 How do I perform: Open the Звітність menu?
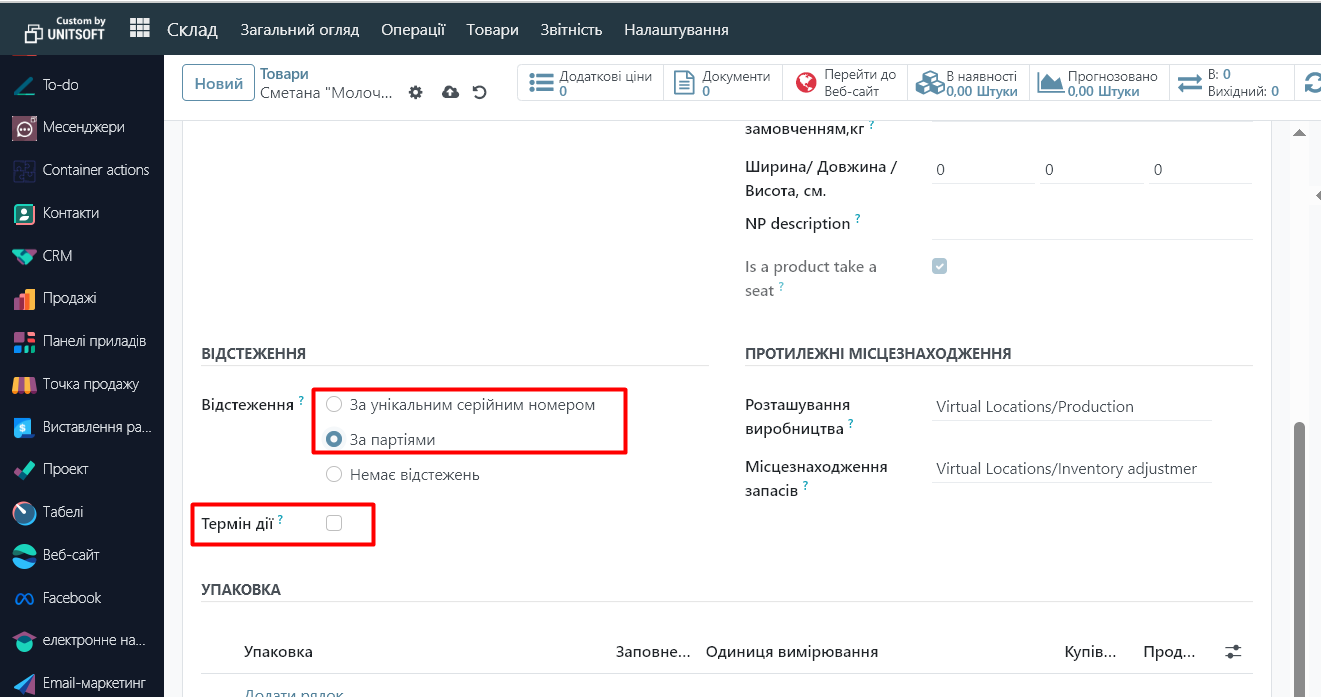click(571, 30)
